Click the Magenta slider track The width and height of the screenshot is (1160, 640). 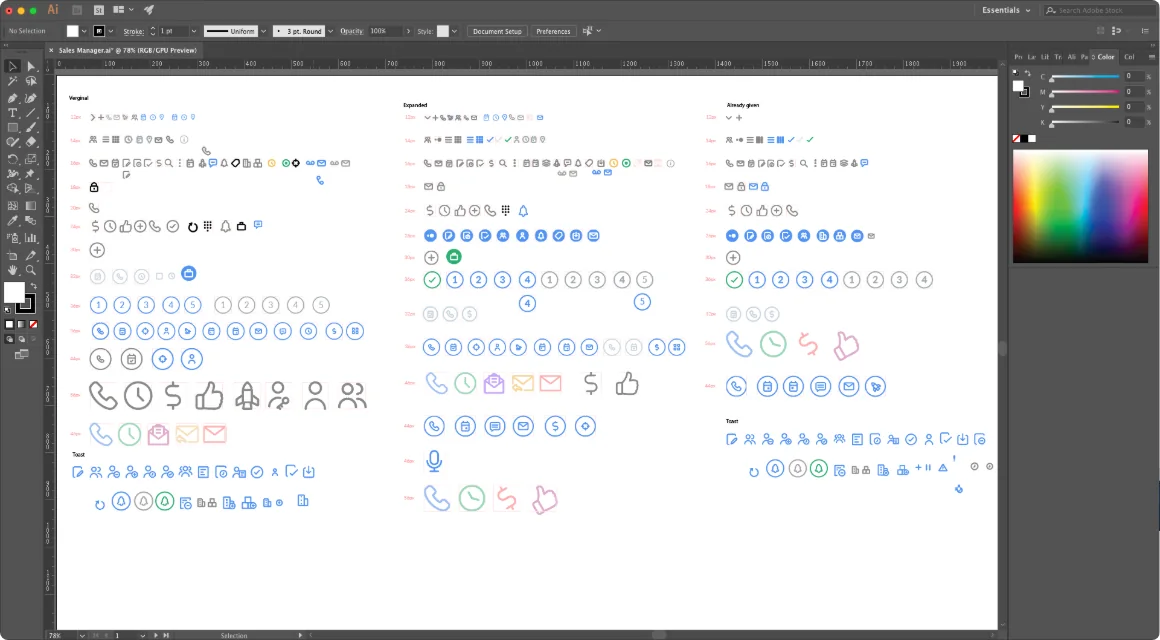[1085, 92]
